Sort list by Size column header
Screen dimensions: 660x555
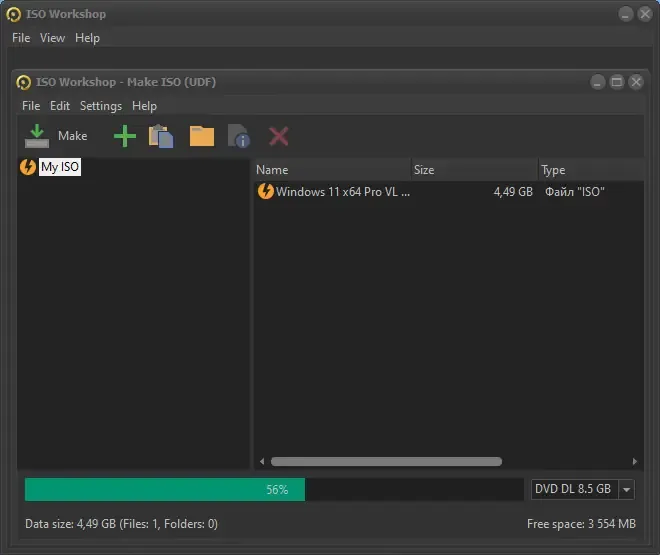pos(475,170)
